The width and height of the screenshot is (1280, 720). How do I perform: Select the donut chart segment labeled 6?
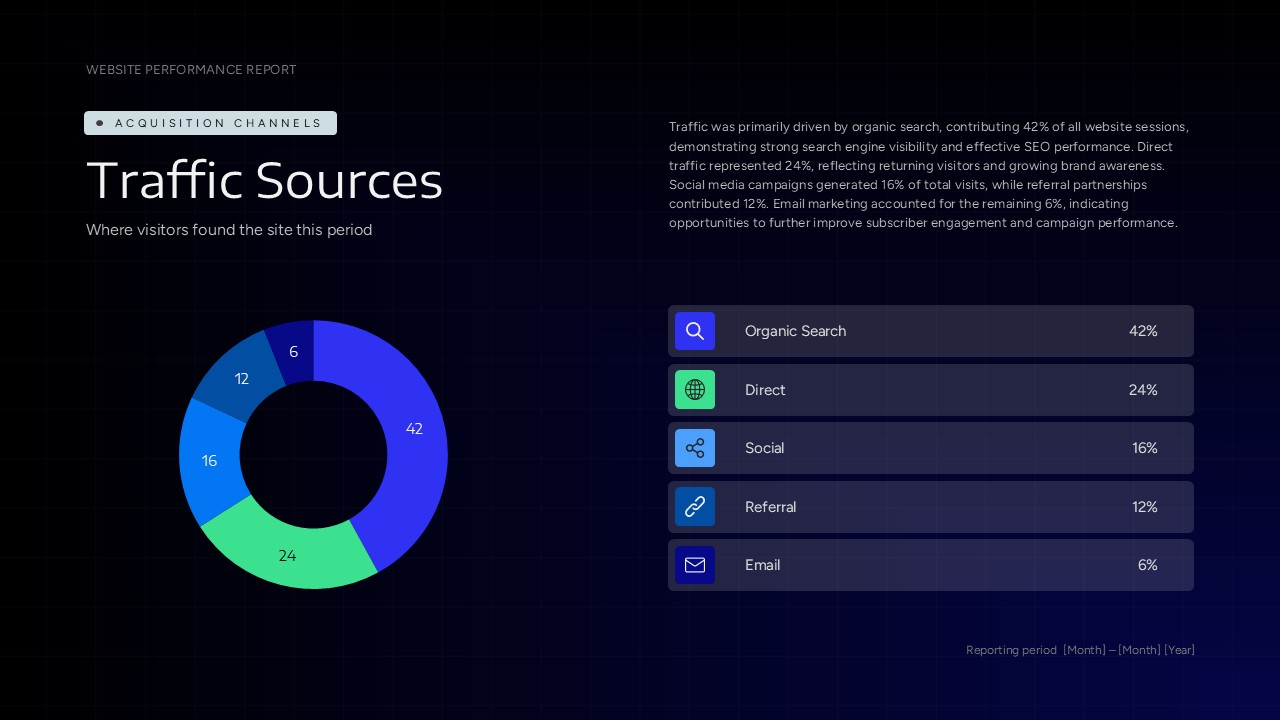pyautogui.click(x=294, y=351)
